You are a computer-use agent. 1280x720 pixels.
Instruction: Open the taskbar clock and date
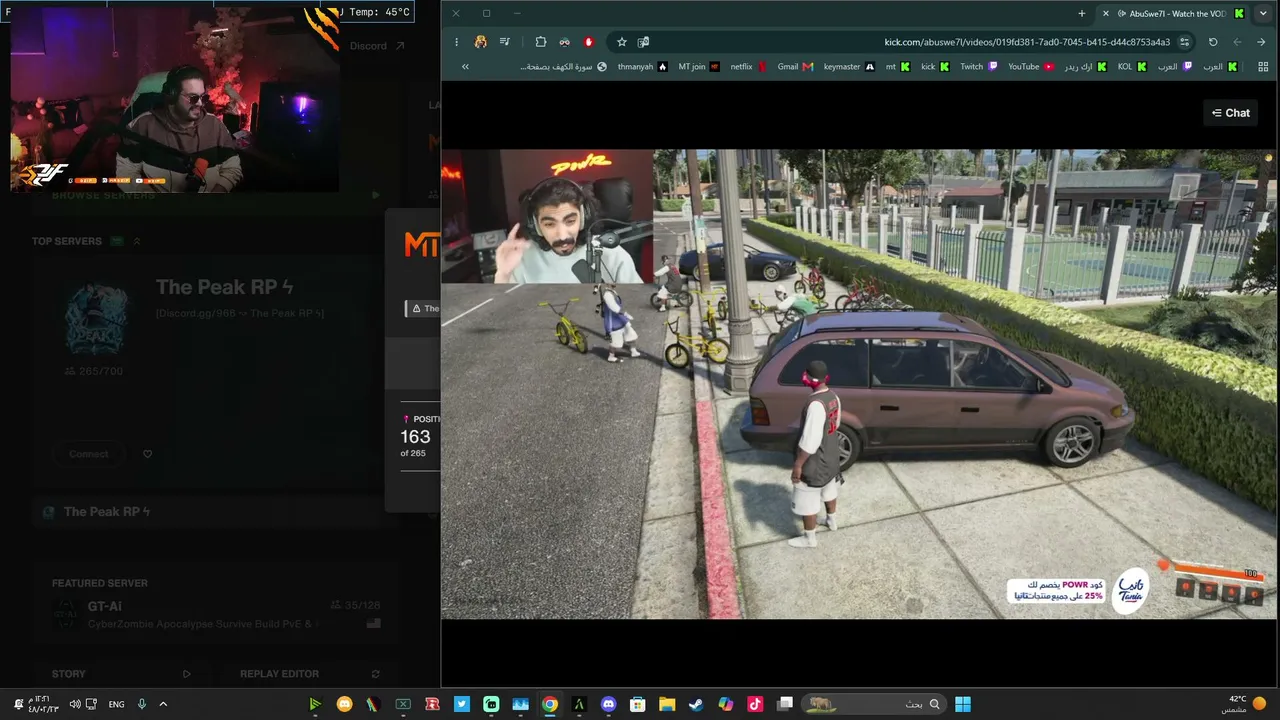coord(42,704)
